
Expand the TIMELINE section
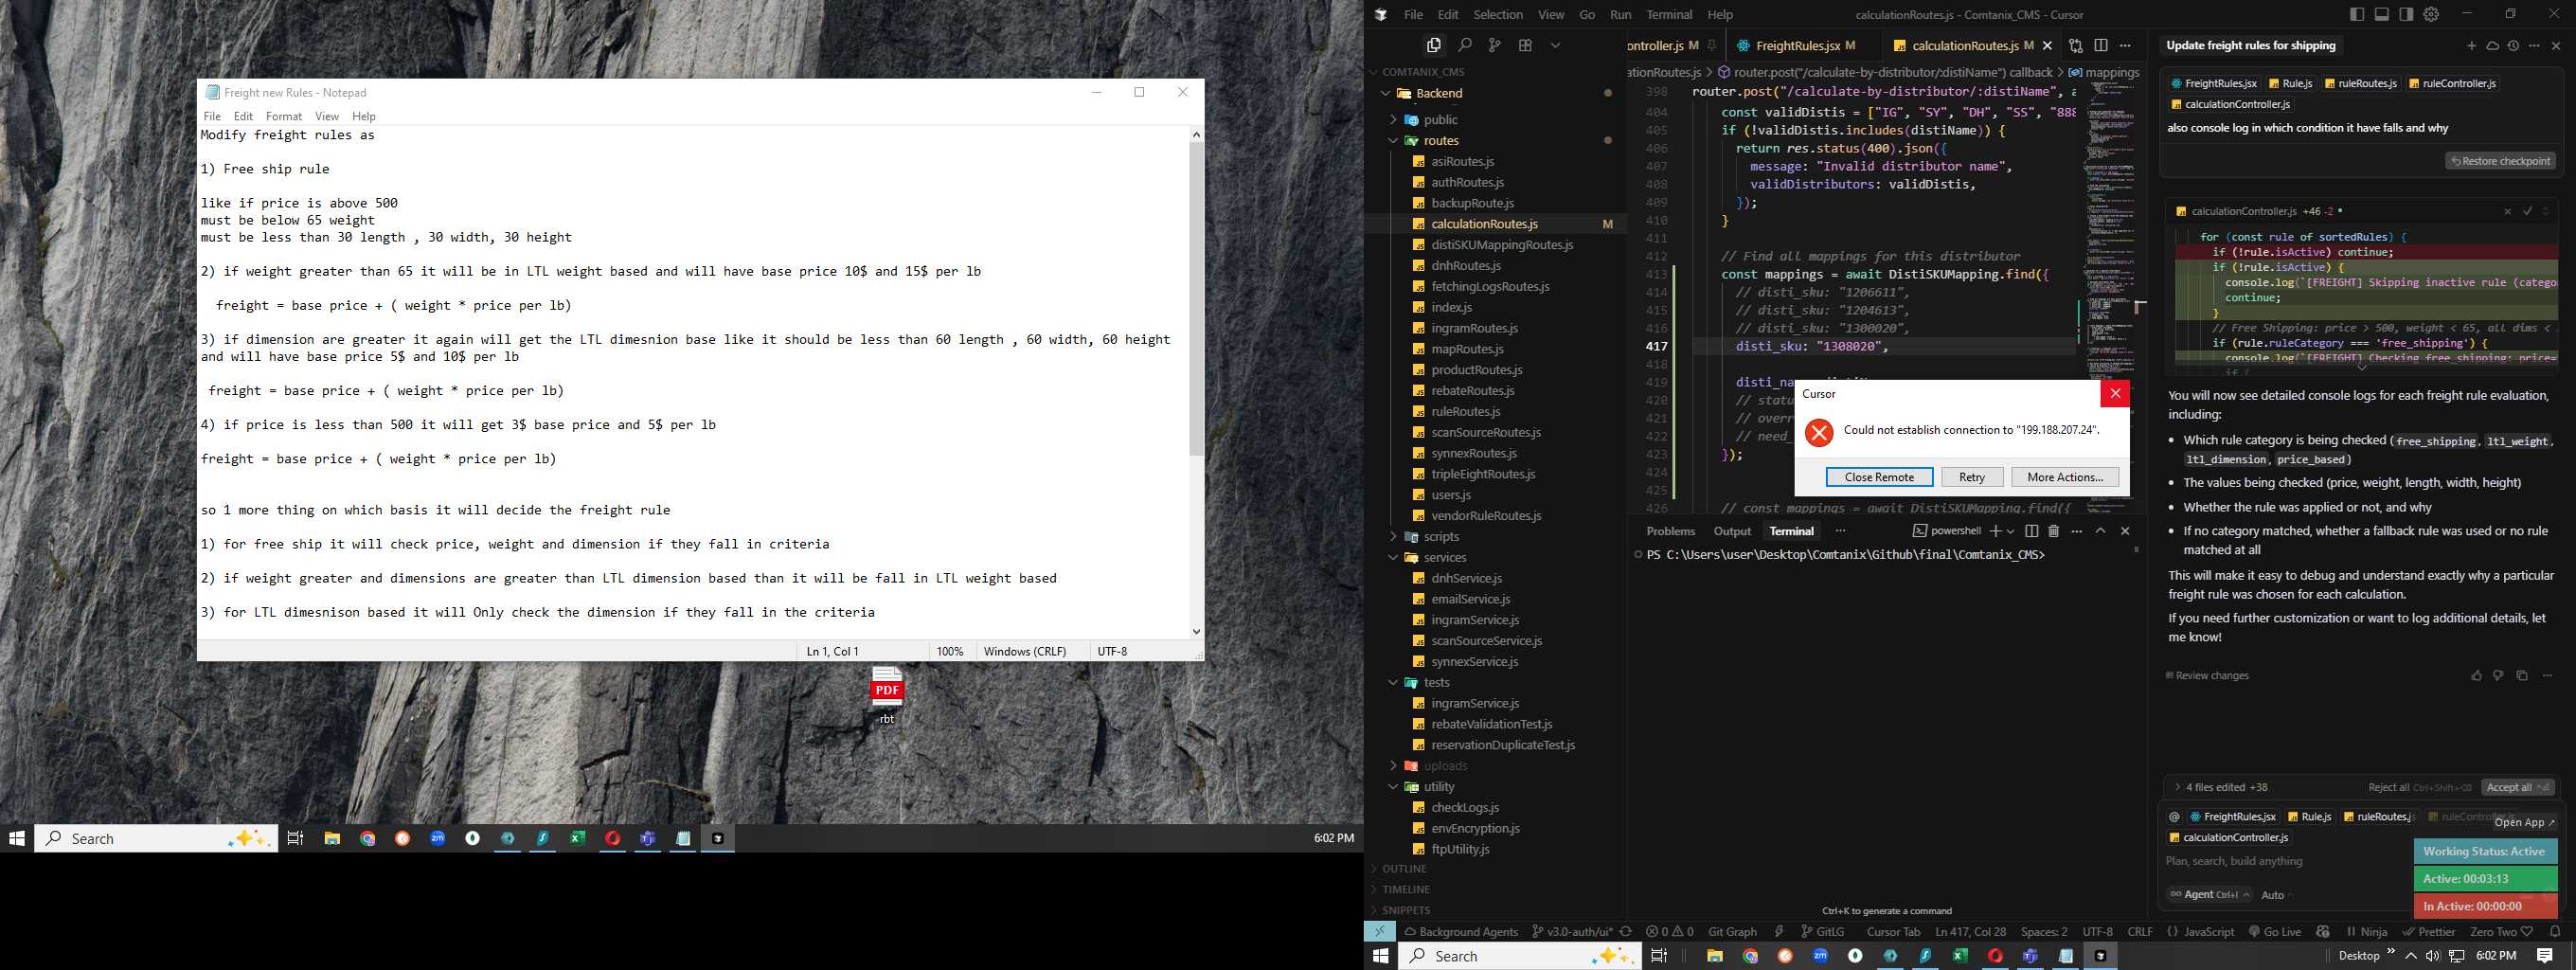1405,890
